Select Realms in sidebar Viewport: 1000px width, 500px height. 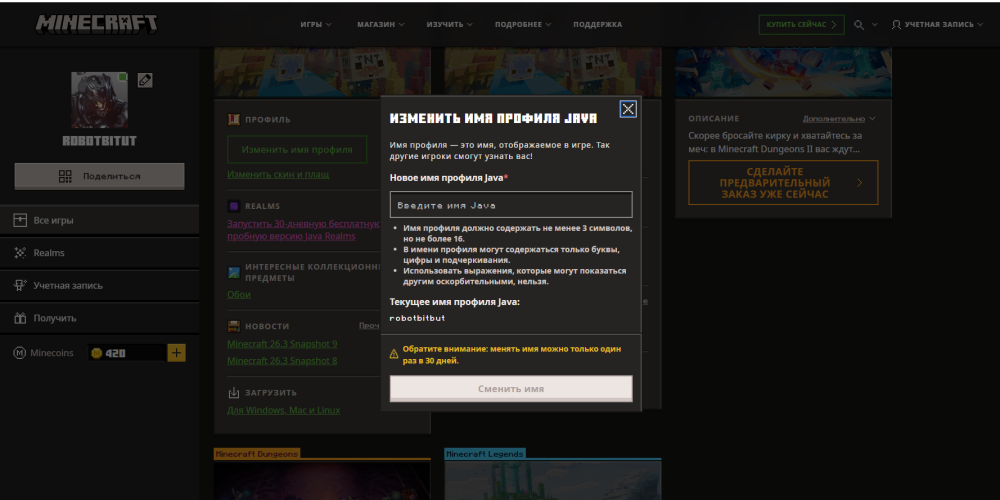click(99, 253)
